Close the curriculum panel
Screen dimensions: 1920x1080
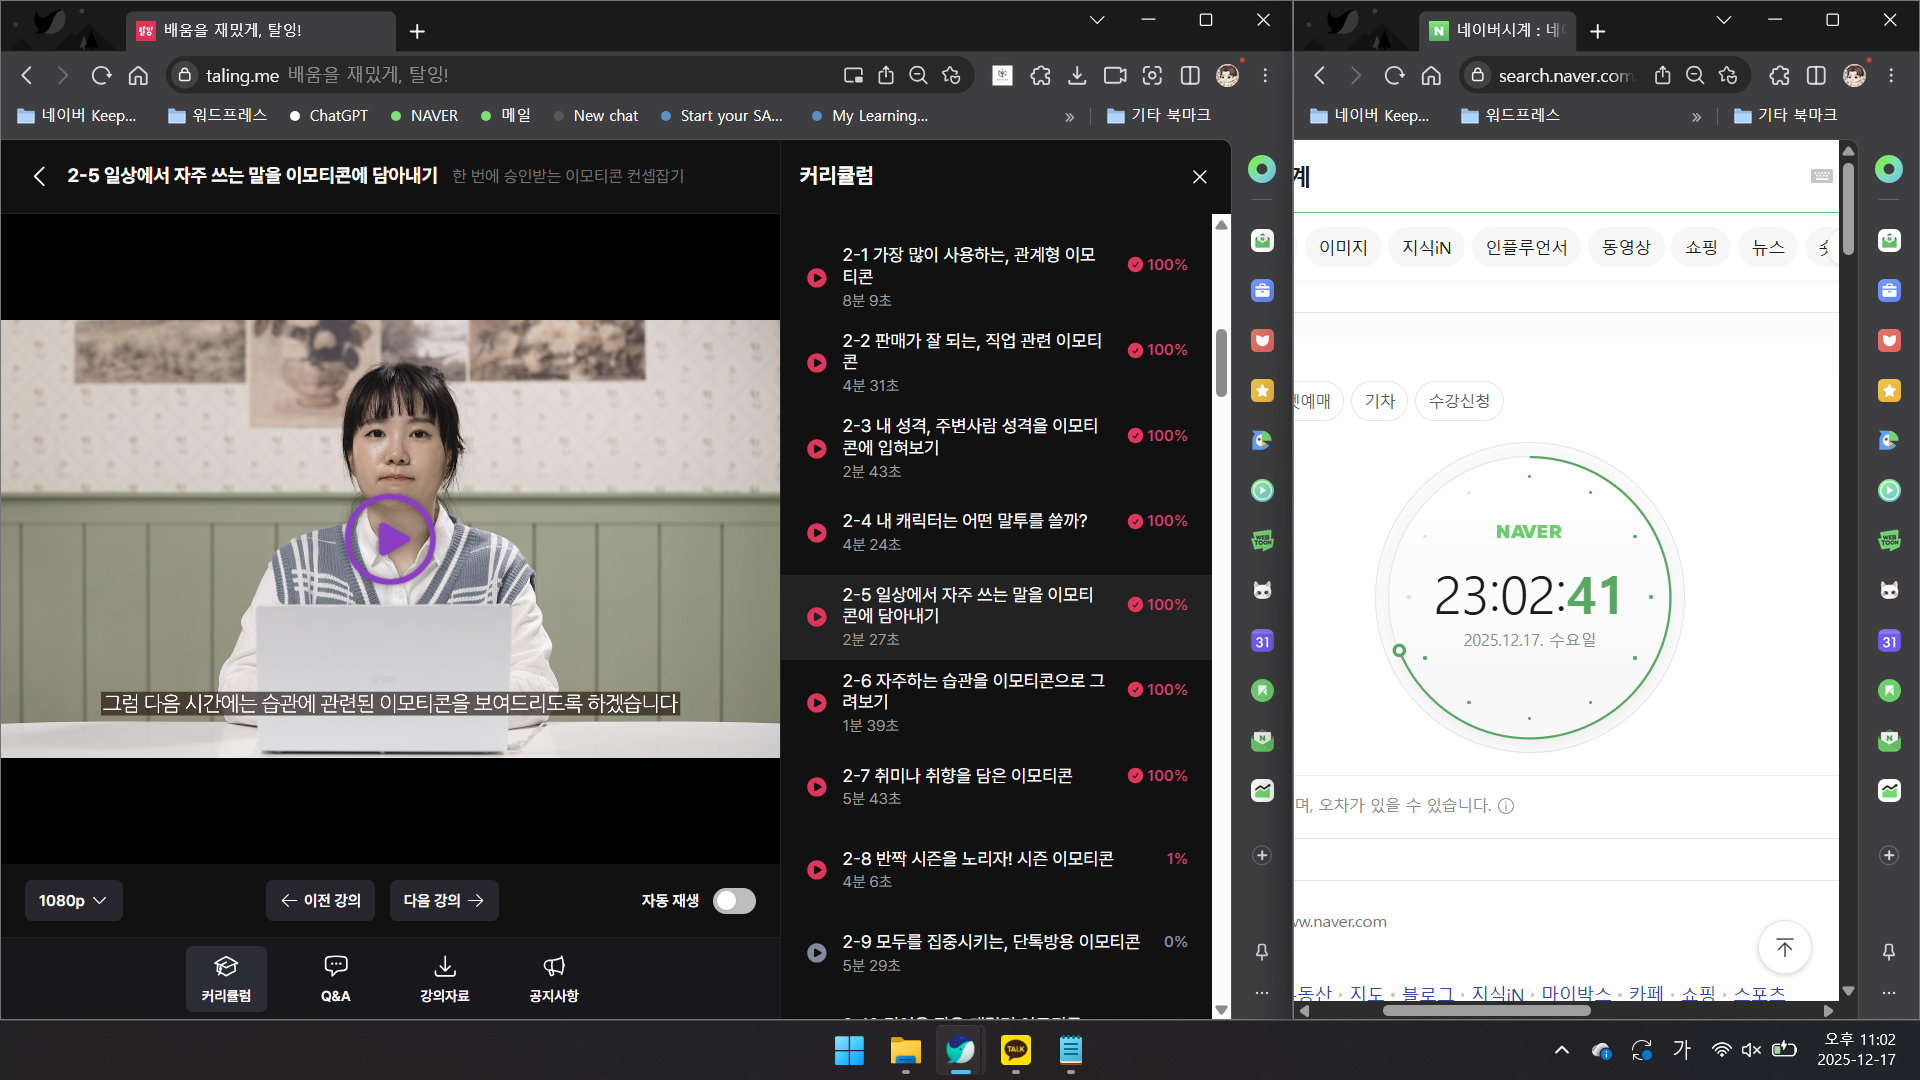coord(1199,177)
